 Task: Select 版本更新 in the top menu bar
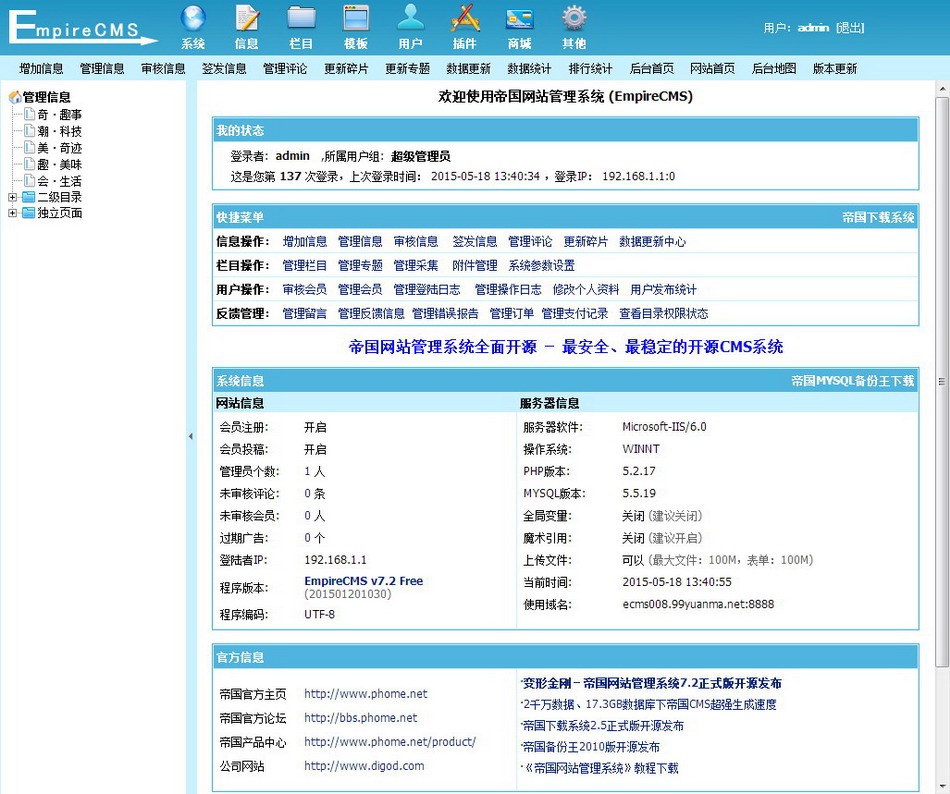coord(835,68)
